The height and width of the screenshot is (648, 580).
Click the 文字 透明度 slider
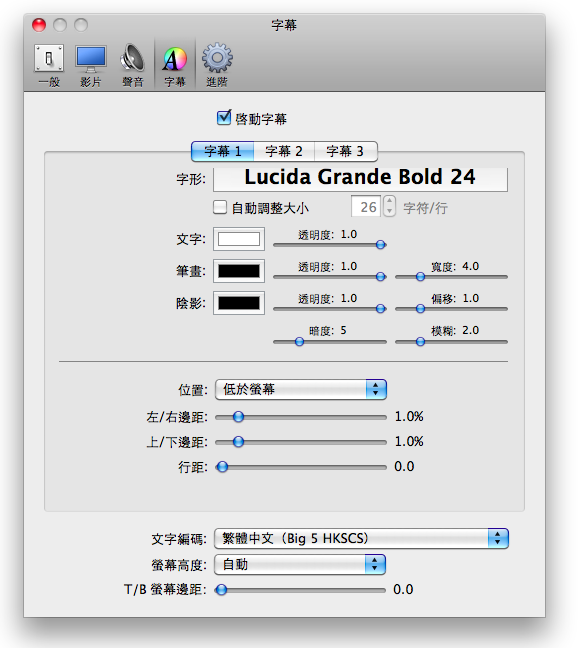point(329,245)
